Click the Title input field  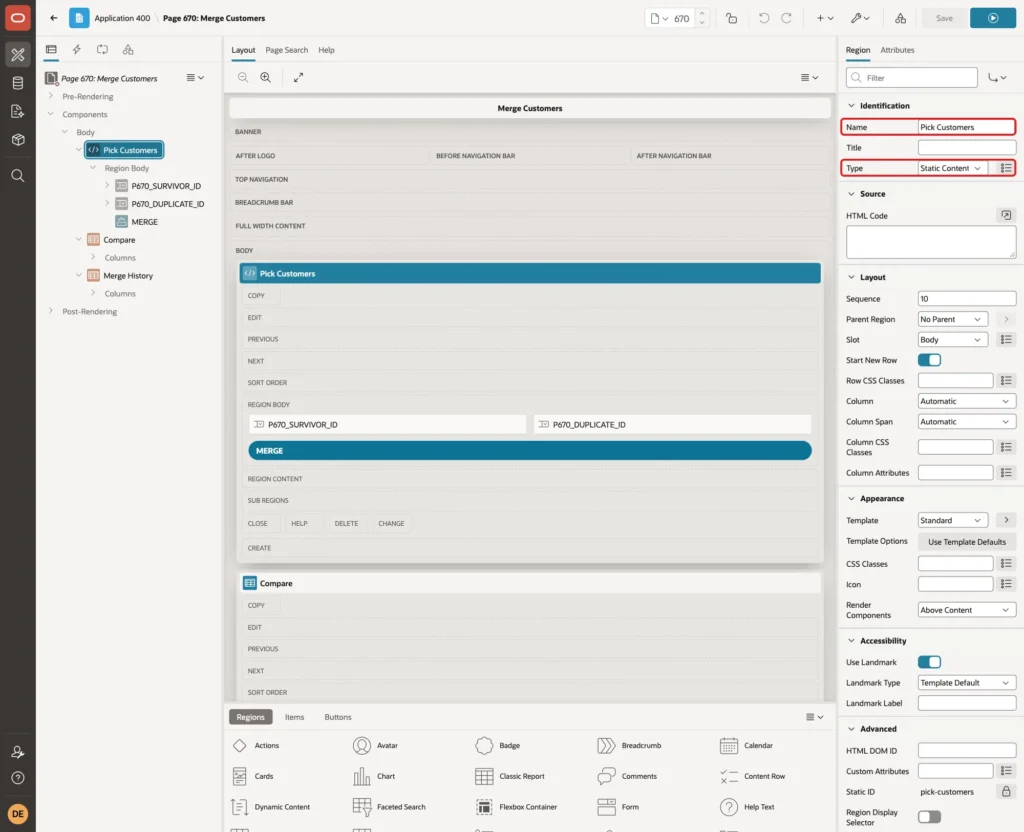click(967, 148)
